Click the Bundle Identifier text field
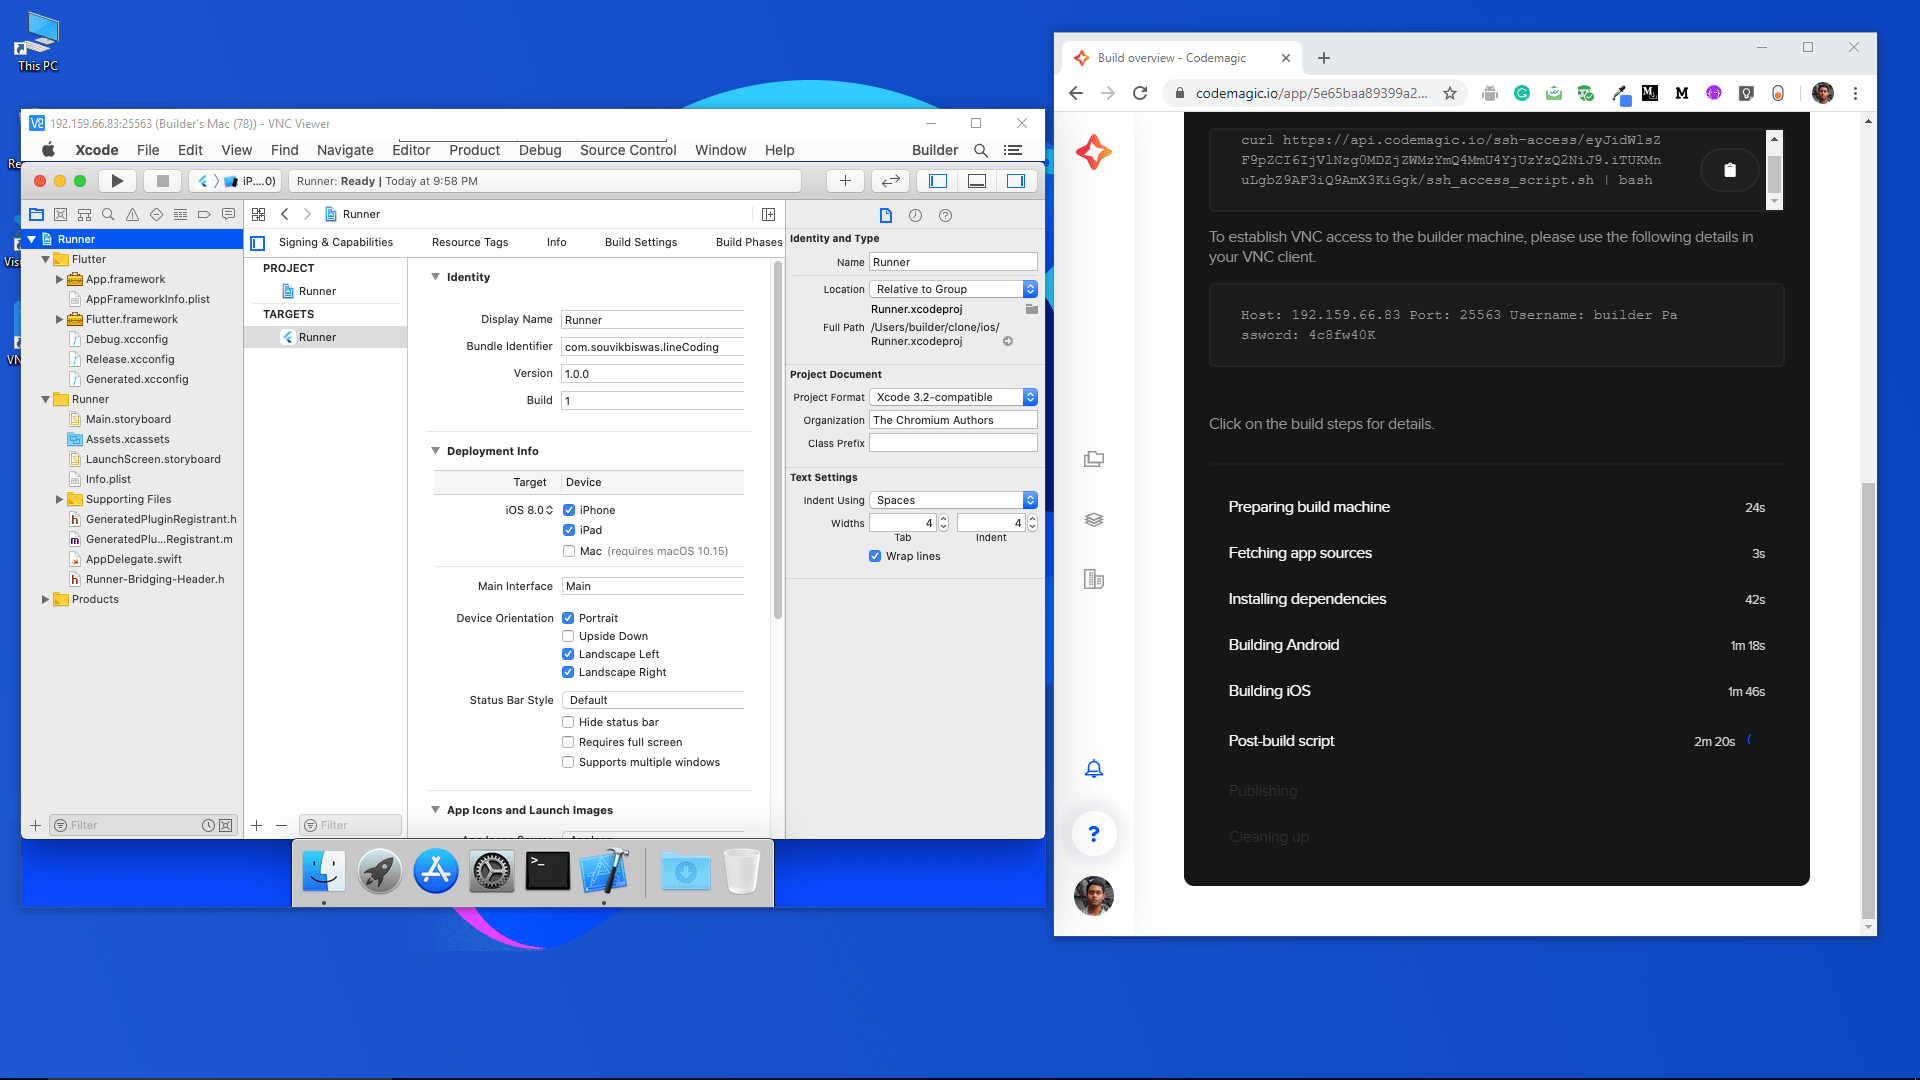 (x=653, y=347)
